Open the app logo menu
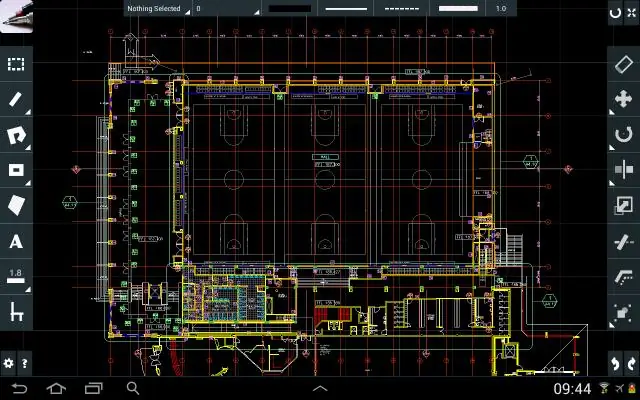The image size is (640, 400). 16,18
